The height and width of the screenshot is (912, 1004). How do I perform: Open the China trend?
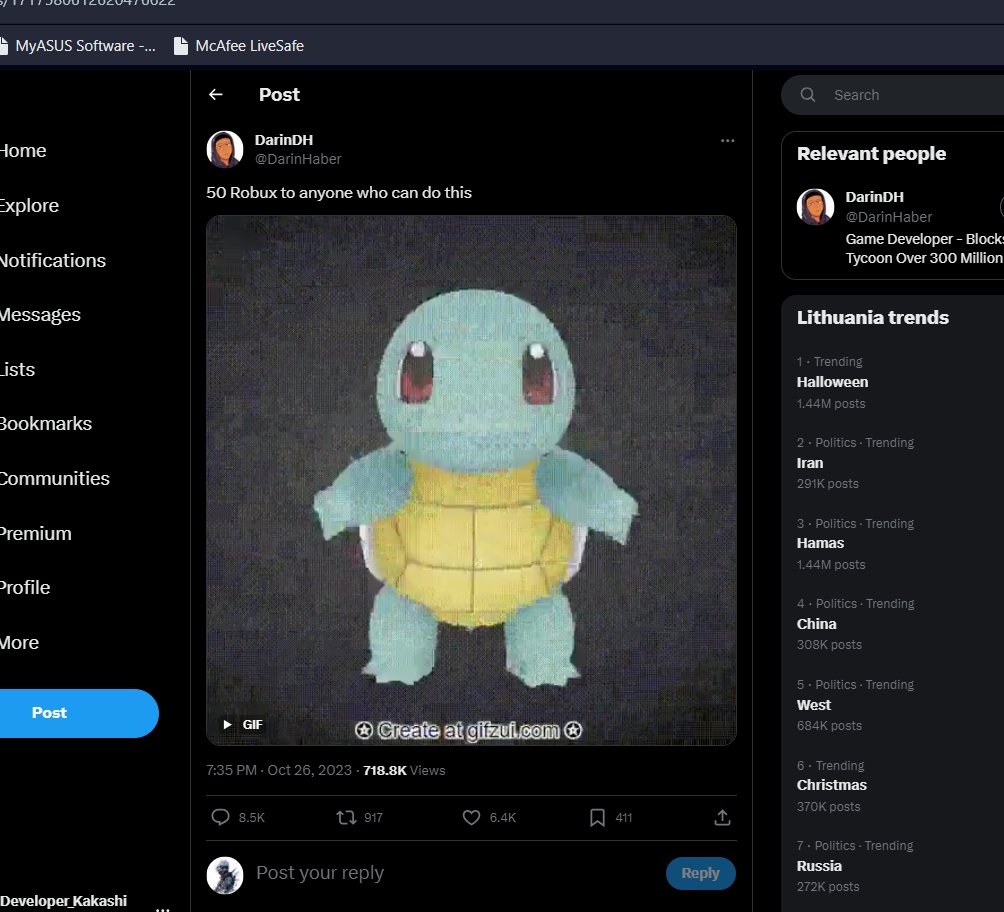(x=816, y=624)
